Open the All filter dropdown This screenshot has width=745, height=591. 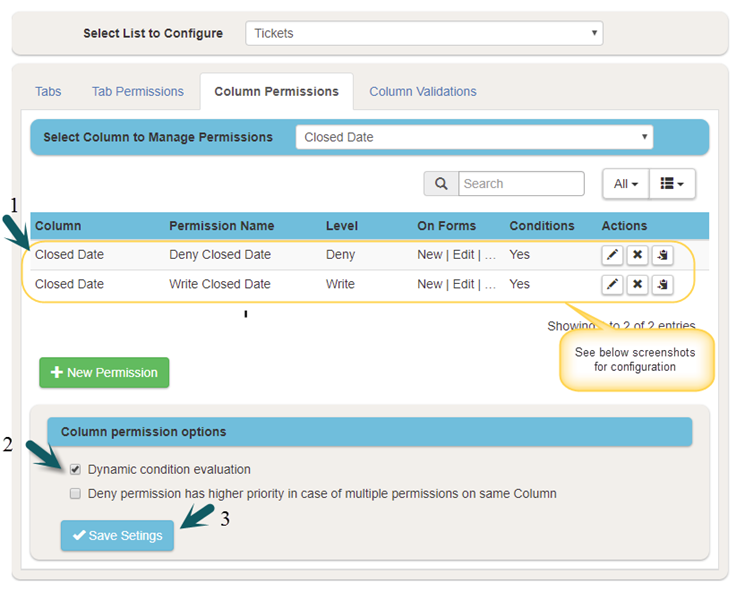(x=625, y=184)
